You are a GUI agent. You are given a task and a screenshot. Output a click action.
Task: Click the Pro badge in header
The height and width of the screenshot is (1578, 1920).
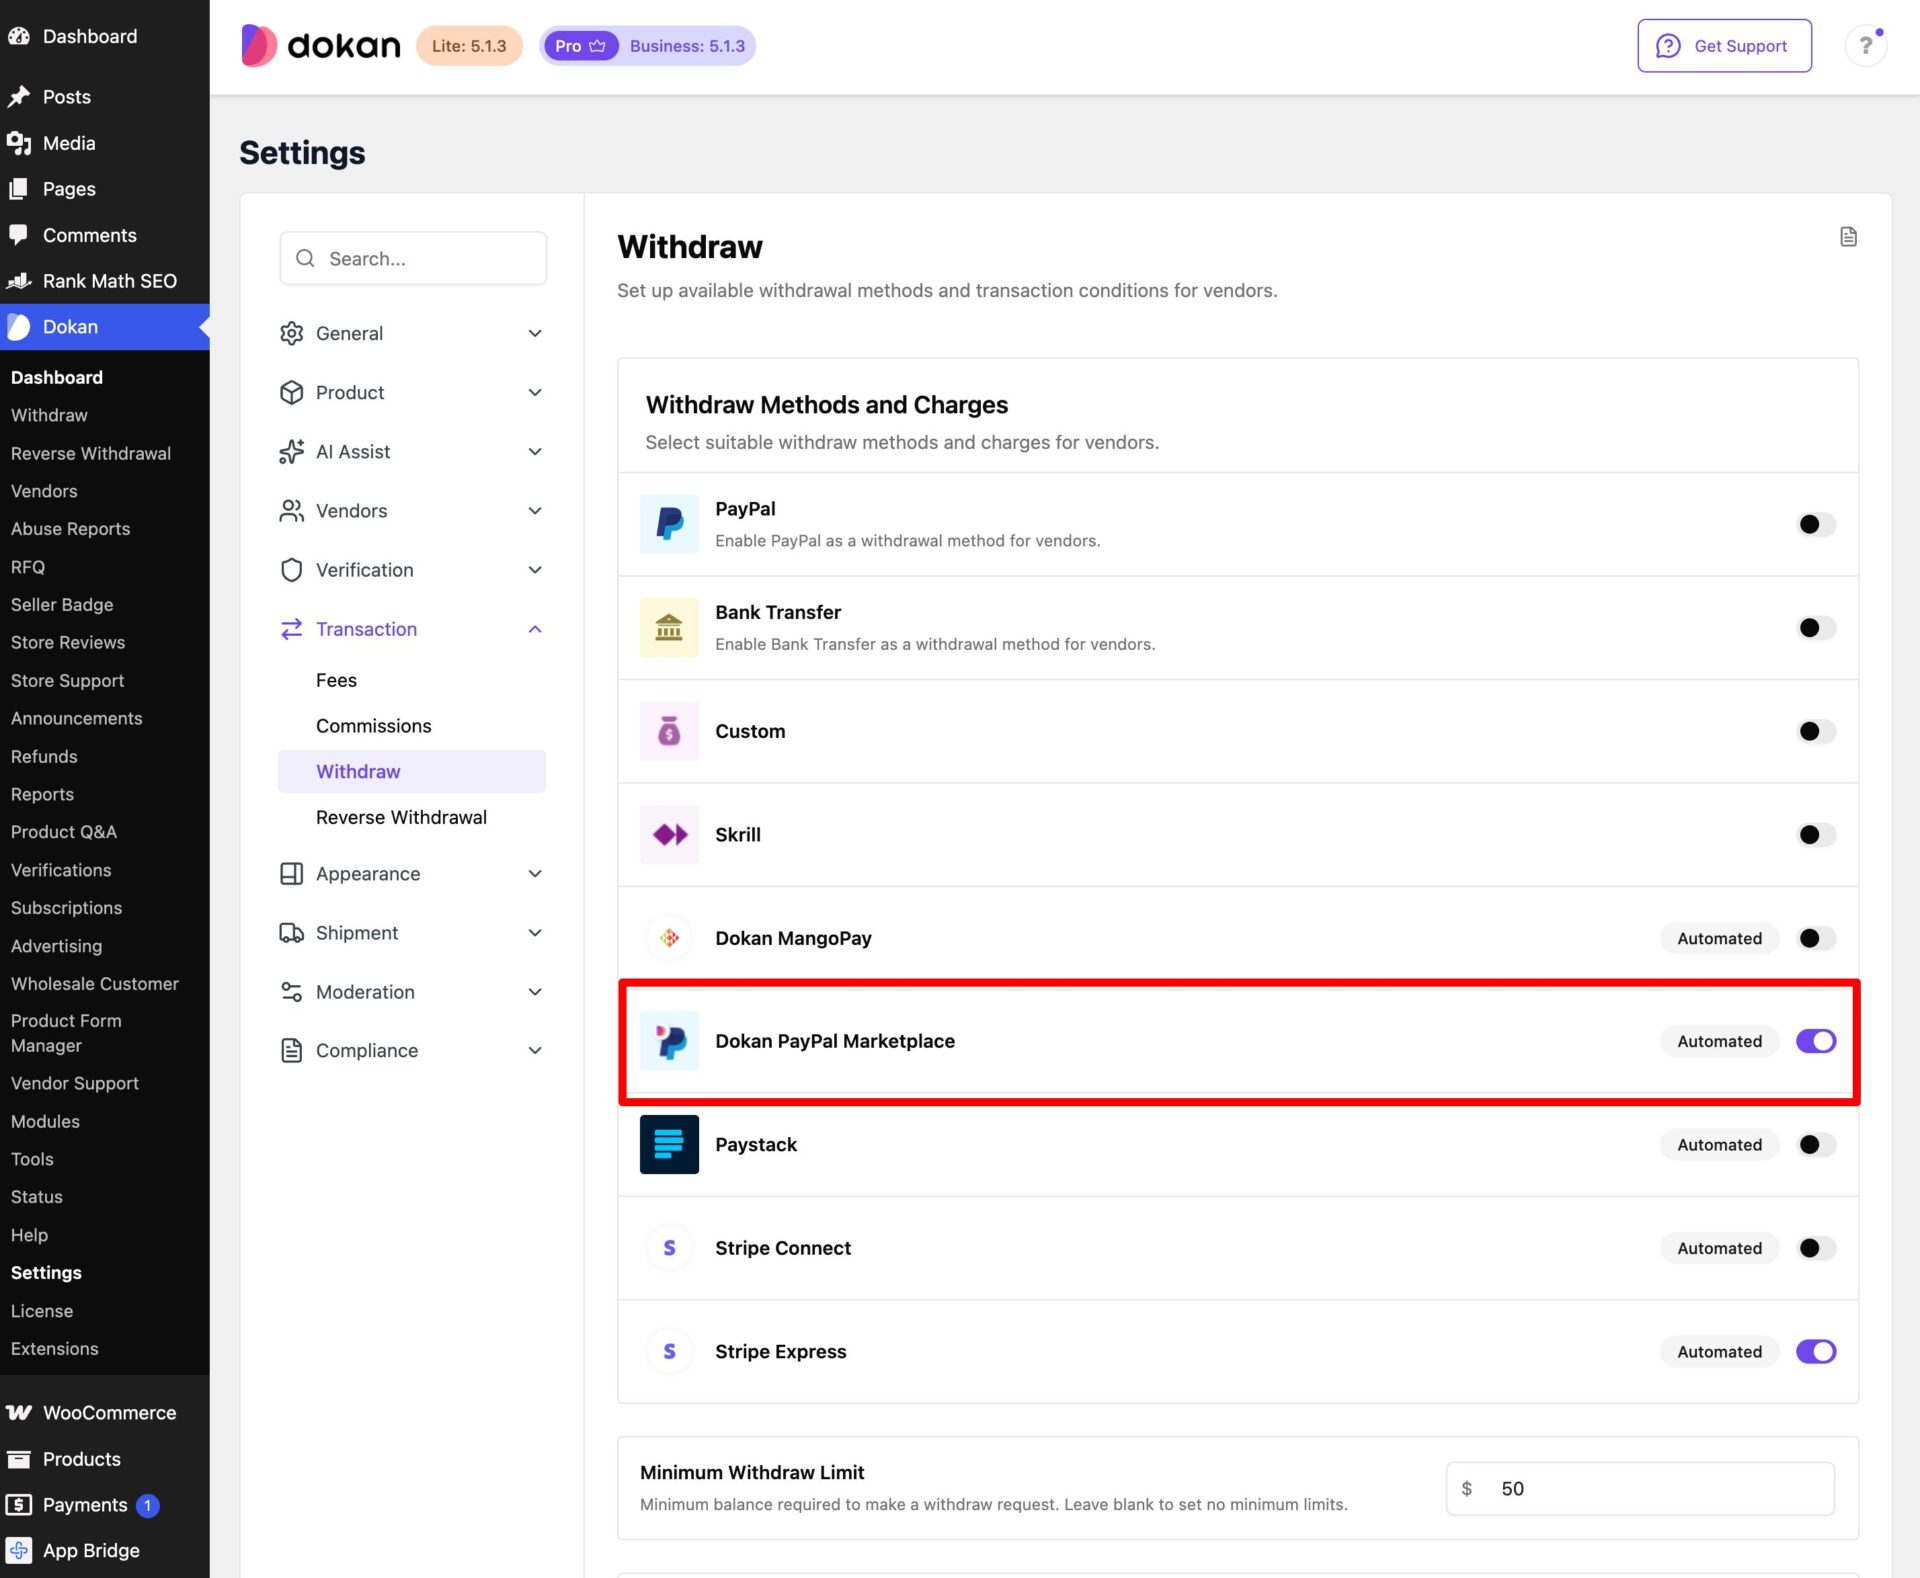point(580,46)
